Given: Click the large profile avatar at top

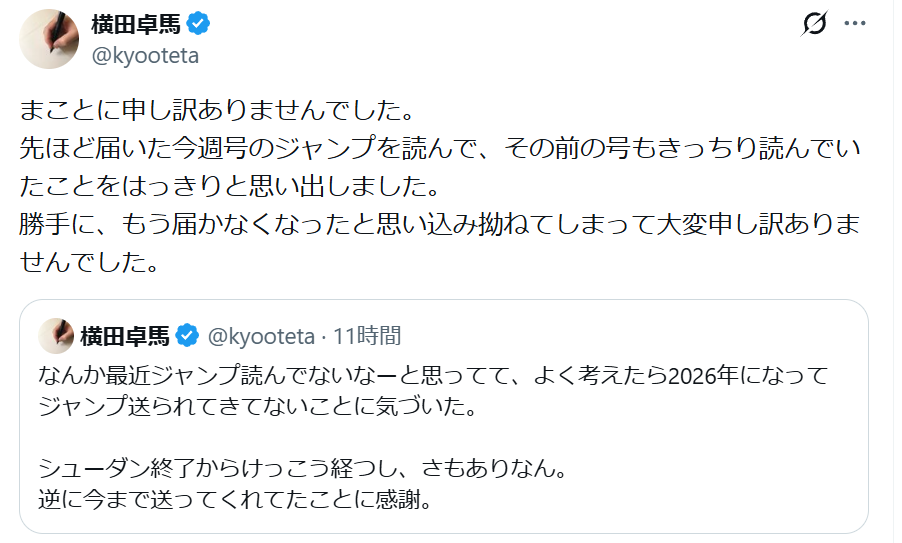Looking at the screenshot, I should click(49, 39).
